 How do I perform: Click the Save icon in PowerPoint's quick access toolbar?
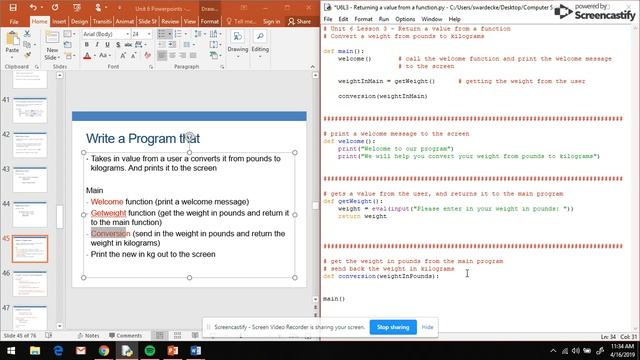coord(13,7)
